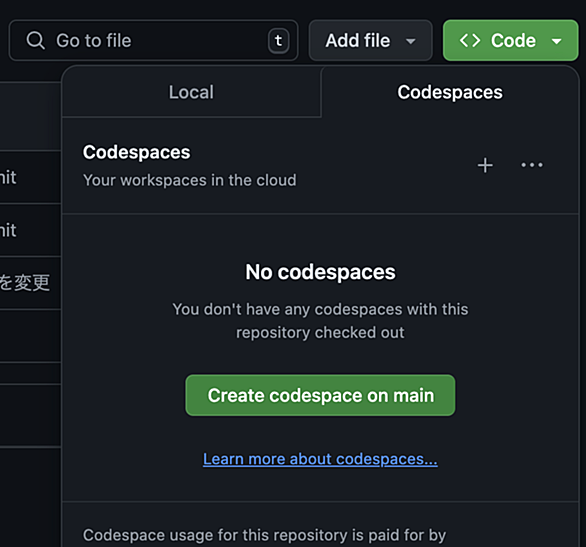This screenshot has height=547, width=586.
Task: Click the Codespace usage paid for by text
Action: (x=264, y=535)
